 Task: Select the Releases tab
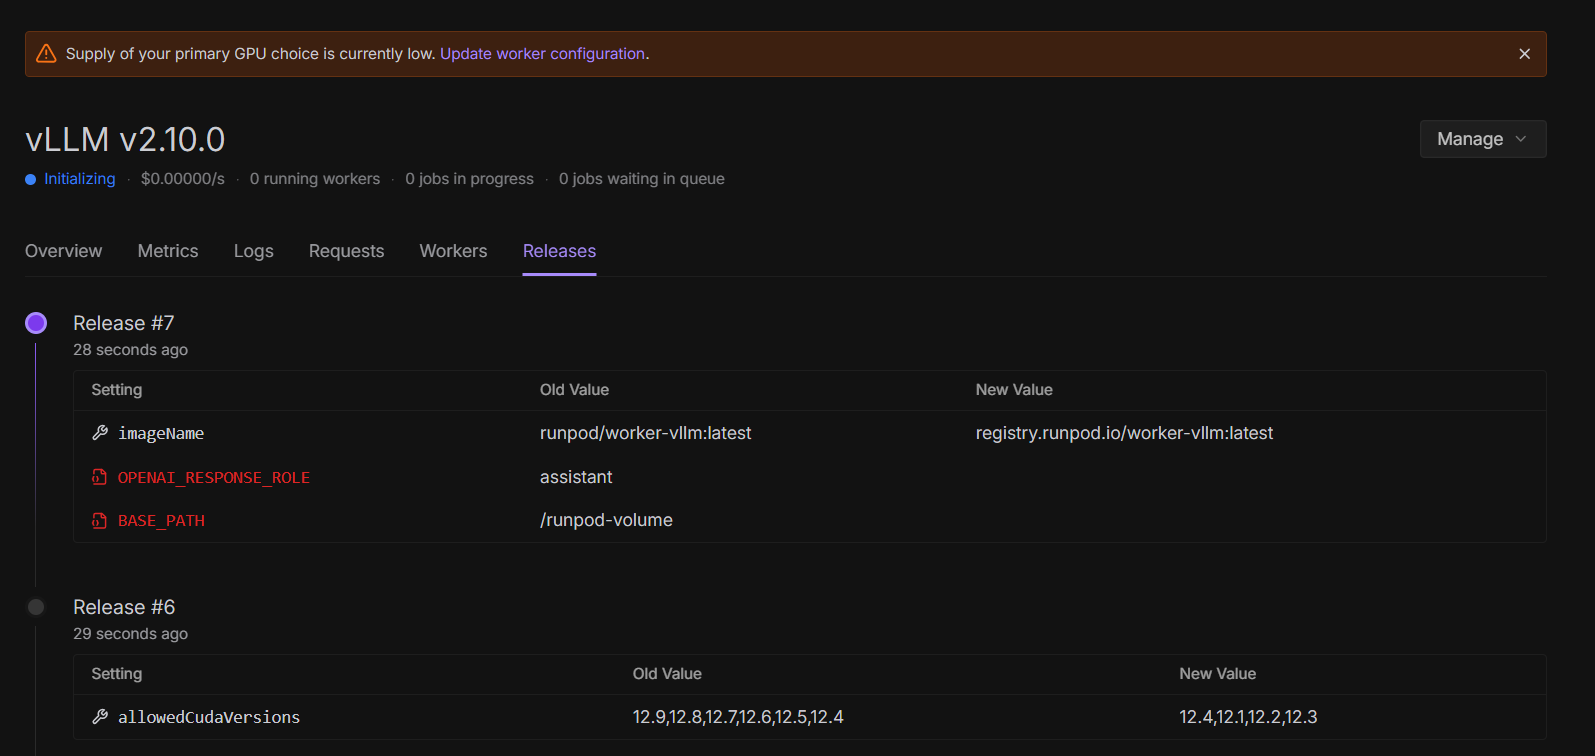point(559,251)
